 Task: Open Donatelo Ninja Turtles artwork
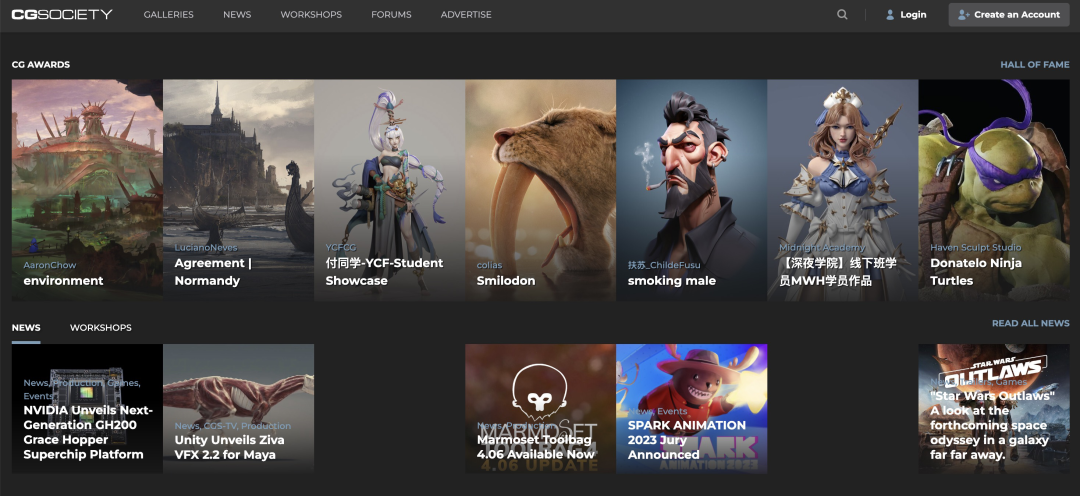point(994,190)
